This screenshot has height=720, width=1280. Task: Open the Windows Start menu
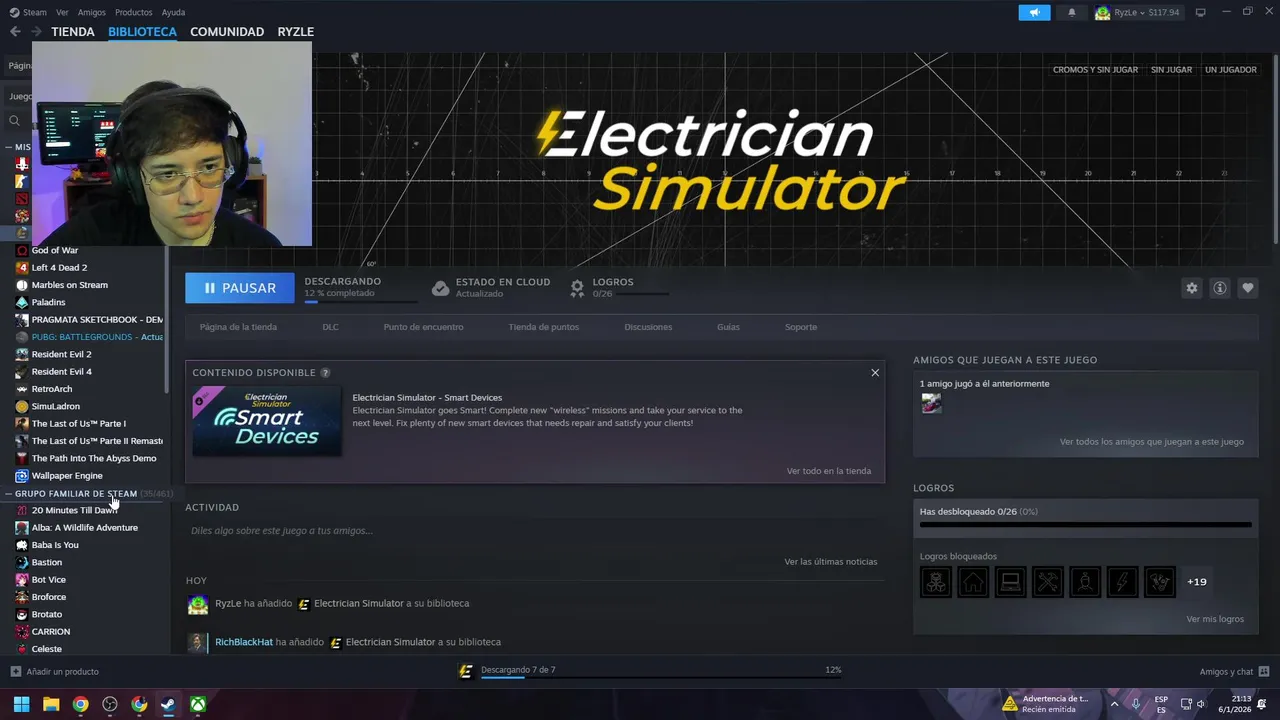click(x=21, y=704)
